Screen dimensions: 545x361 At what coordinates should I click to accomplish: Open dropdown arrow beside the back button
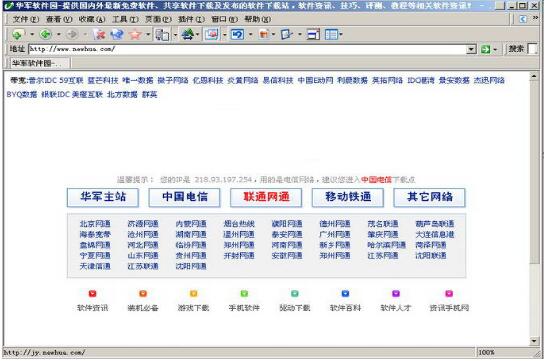coord(58,34)
